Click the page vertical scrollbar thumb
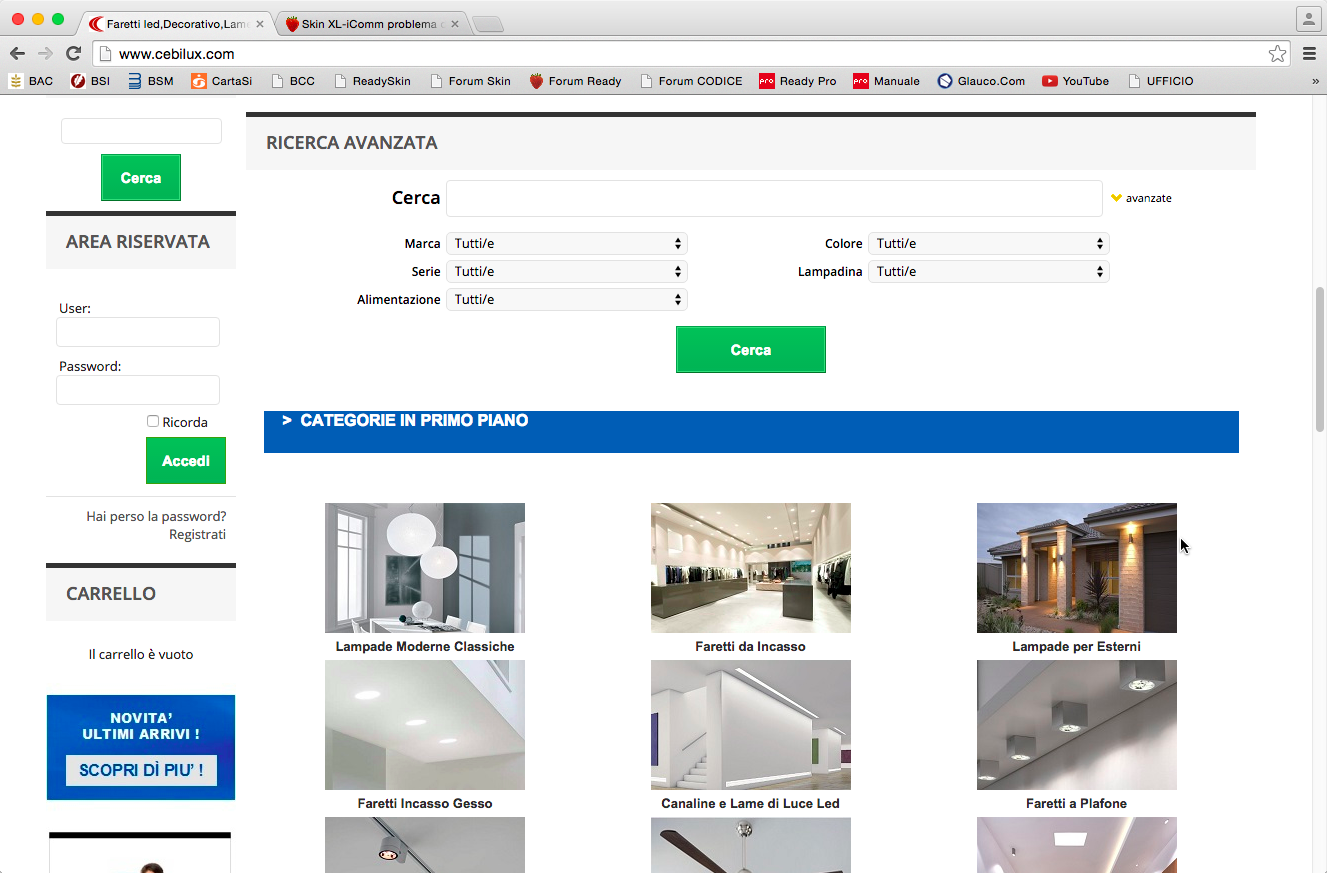The height and width of the screenshot is (873, 1327). pos(1319,360)
